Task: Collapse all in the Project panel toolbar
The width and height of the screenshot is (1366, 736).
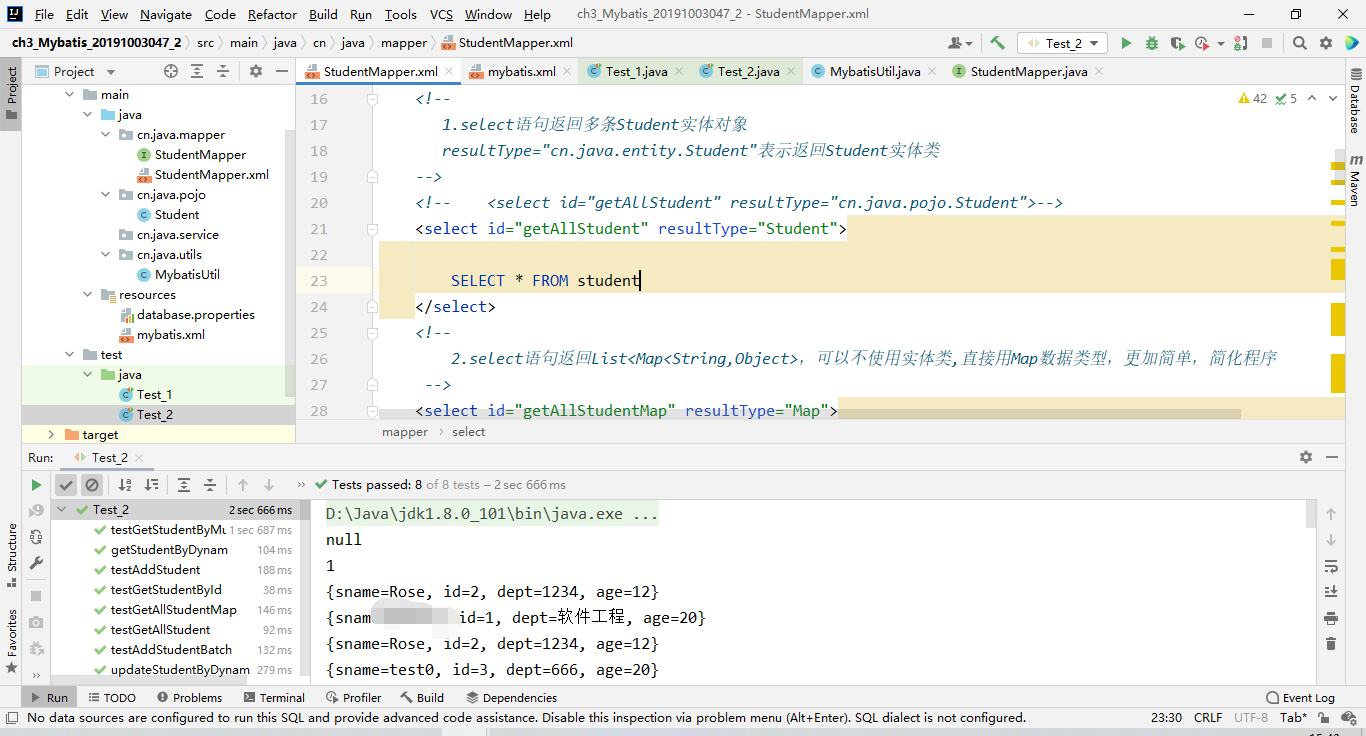Action: tap(223, 71)
